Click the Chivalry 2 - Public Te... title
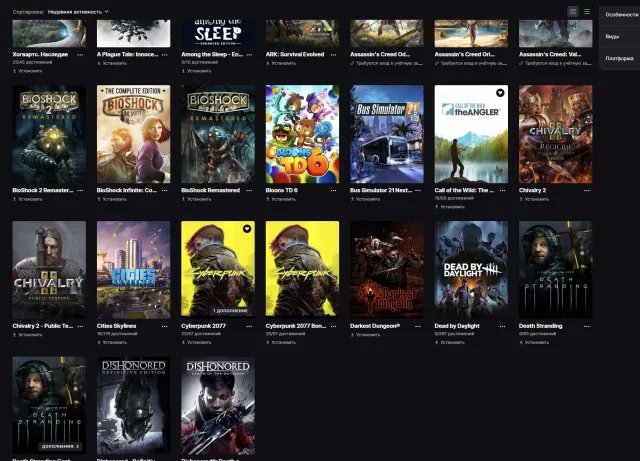The height and width of the screenshot is (461, 640). [x=43, y=326]
